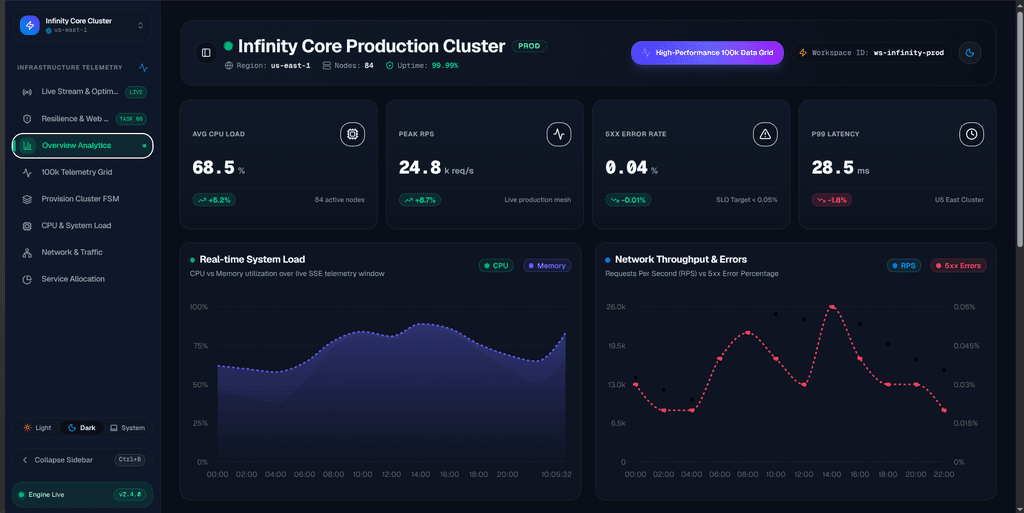The image size is (1024, 513).
Task: Click the Workspace ID ws-infinity-prod badge
Action: tap(871, 53)
